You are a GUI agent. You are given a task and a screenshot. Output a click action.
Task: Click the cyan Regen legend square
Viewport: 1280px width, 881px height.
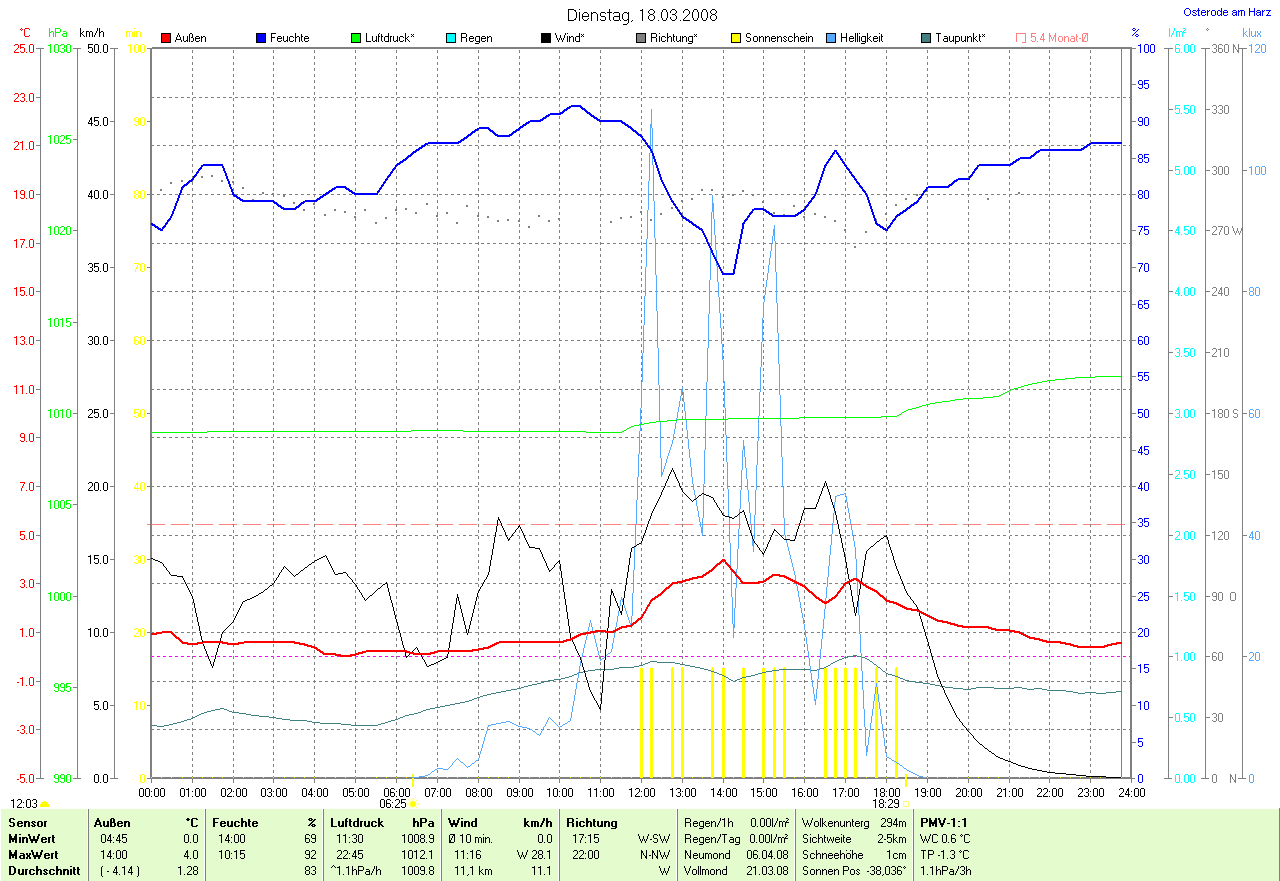click(452, 38)
